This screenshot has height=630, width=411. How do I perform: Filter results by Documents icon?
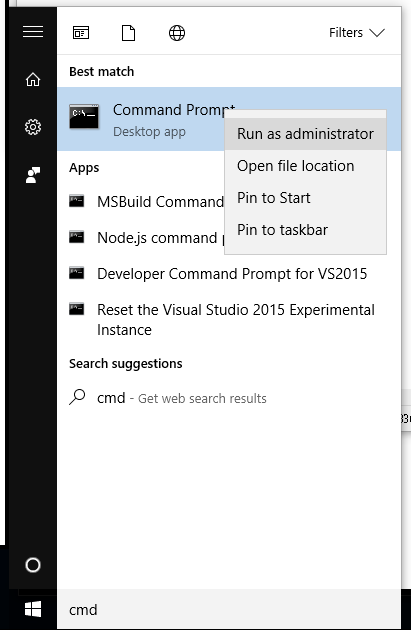click(129, 33)
